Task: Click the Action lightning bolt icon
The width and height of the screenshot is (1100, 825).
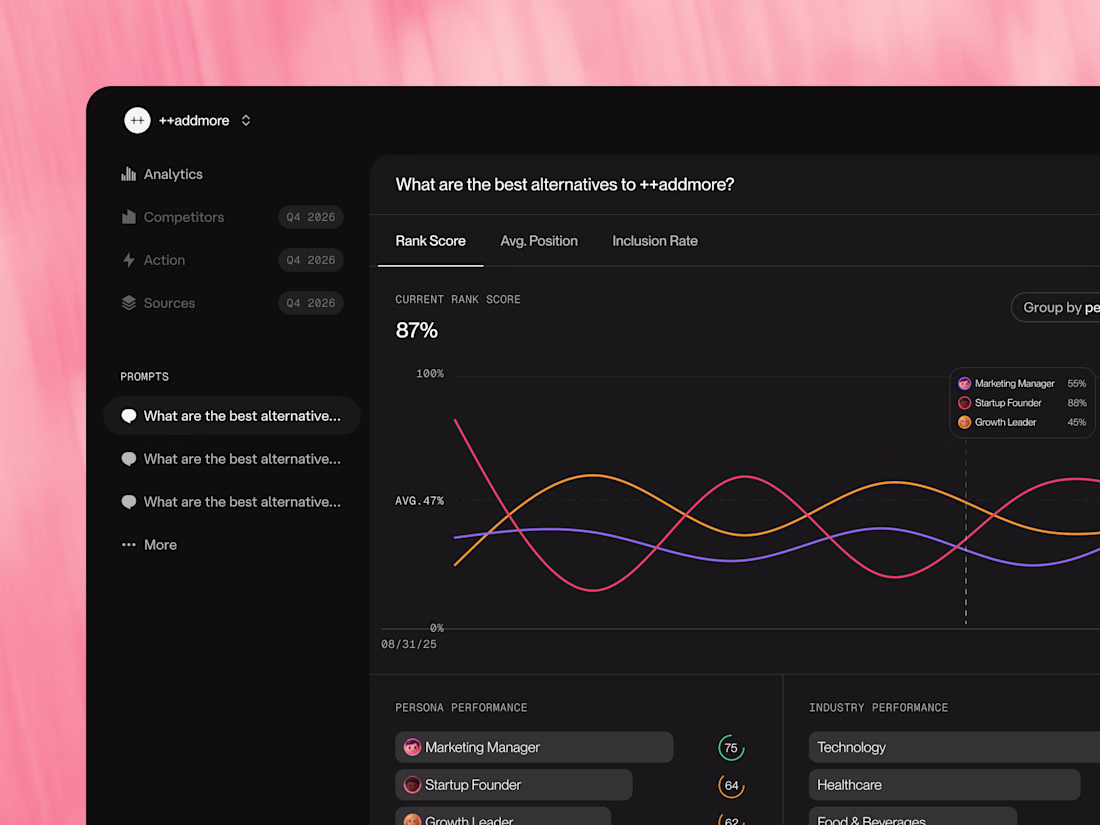Action: 128,260
